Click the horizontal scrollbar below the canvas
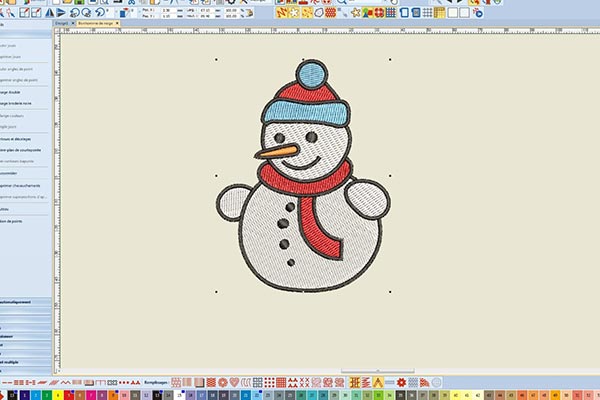The height and width of the screenshot is (400, 600). tap(370, 371)
